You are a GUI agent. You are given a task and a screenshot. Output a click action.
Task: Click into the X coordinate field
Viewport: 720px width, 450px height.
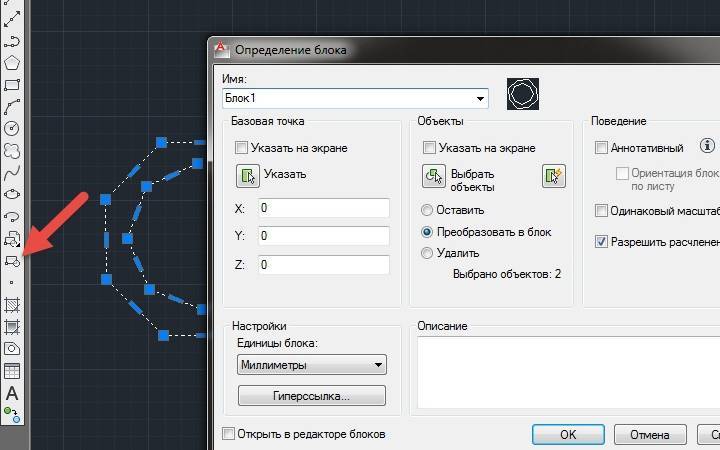pyautogui.click(x=324, y=208)
